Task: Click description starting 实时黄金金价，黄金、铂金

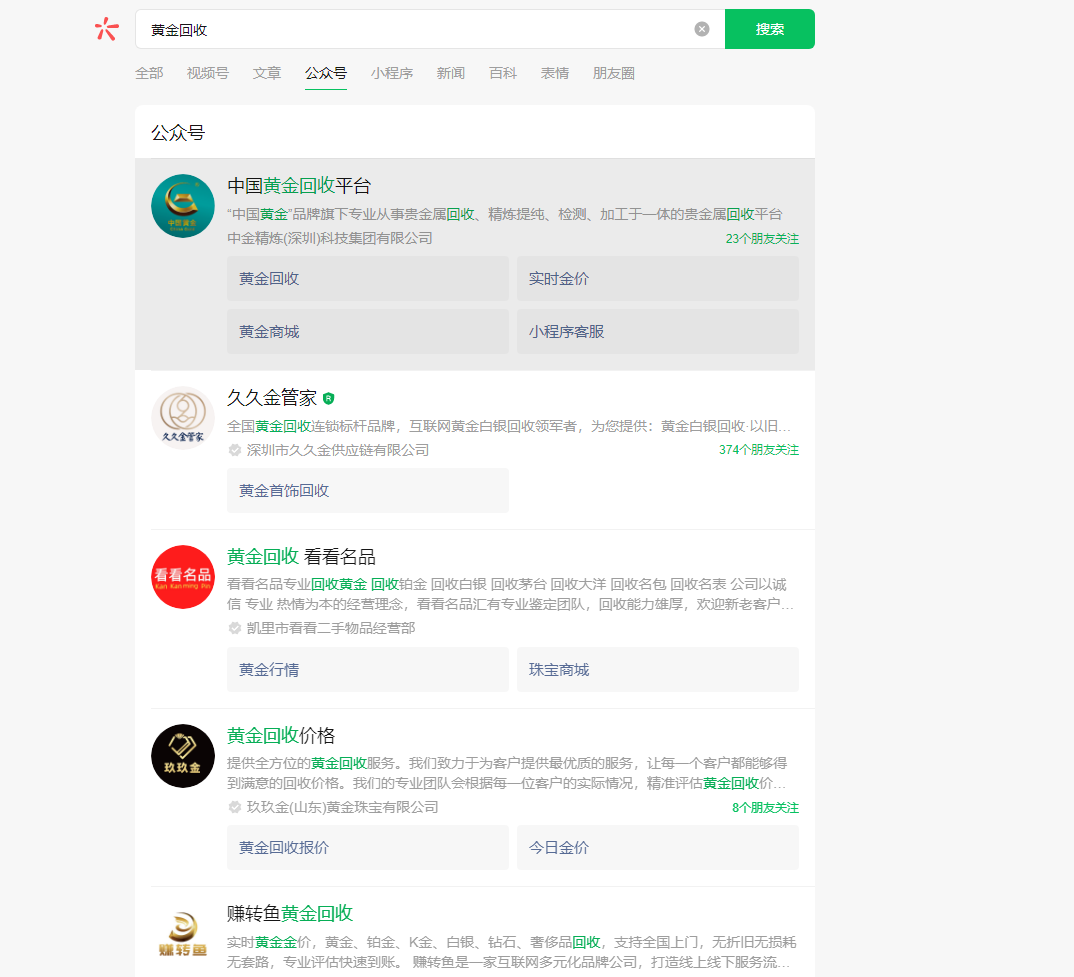Action: pyautogui.click(x=512, y=952)
